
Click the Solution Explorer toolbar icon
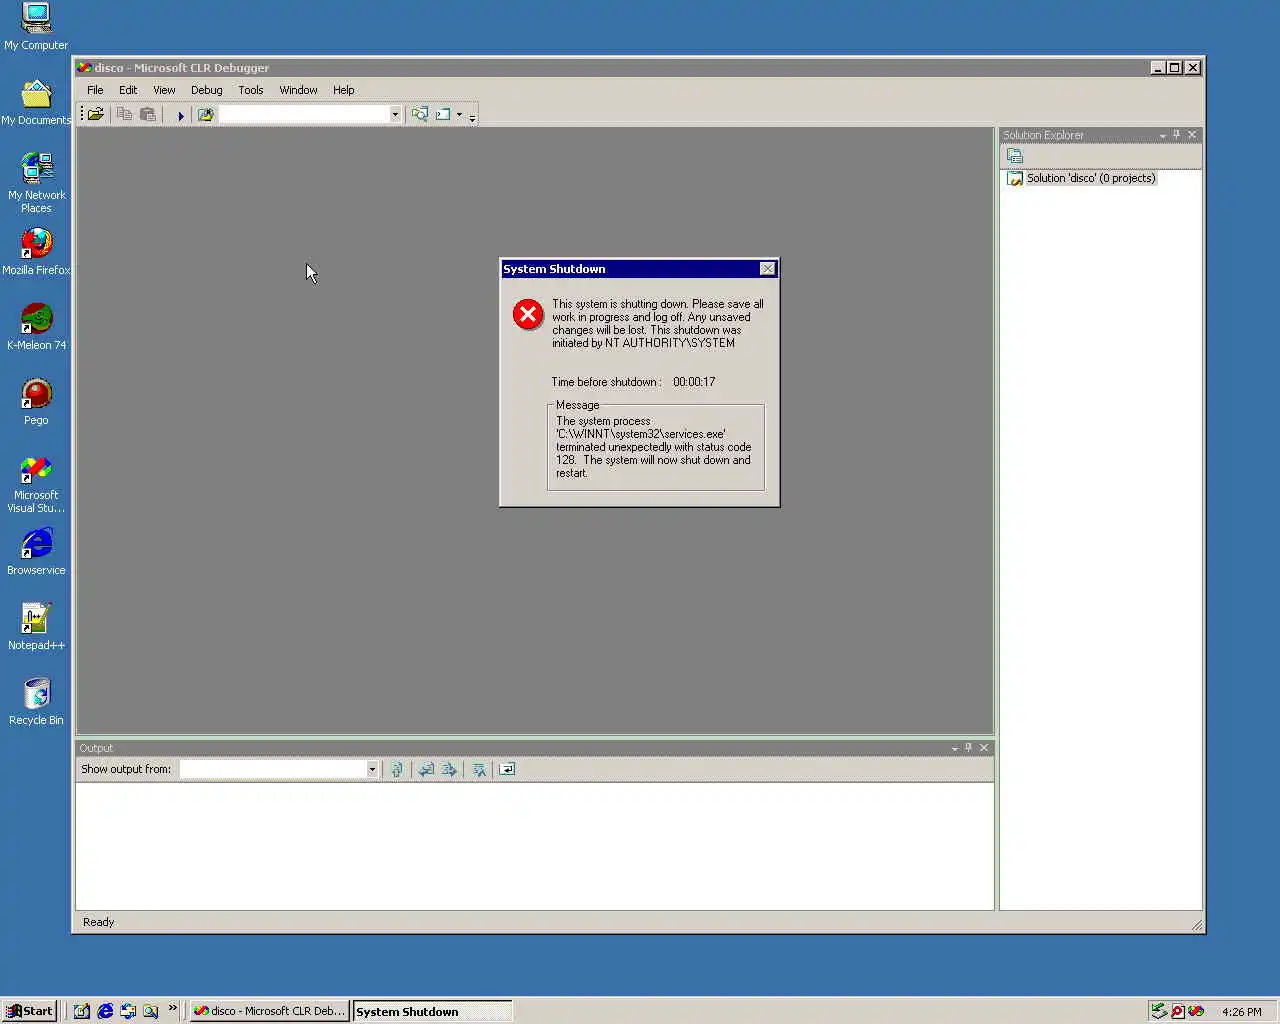[420, 115]
